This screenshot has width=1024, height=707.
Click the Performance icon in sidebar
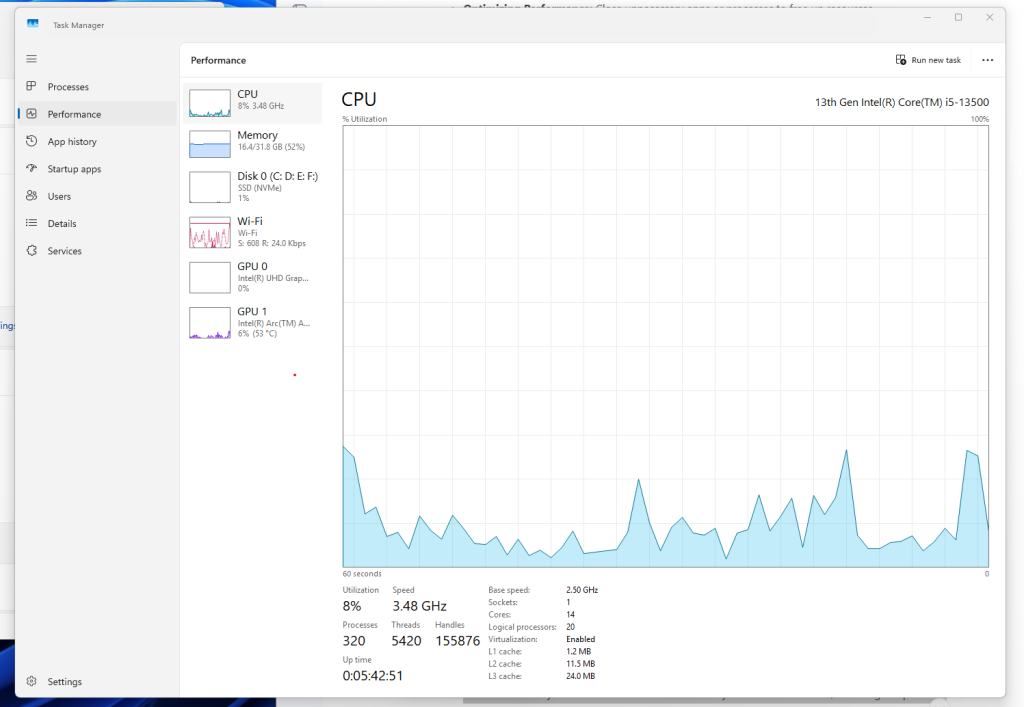coord(31,114)
